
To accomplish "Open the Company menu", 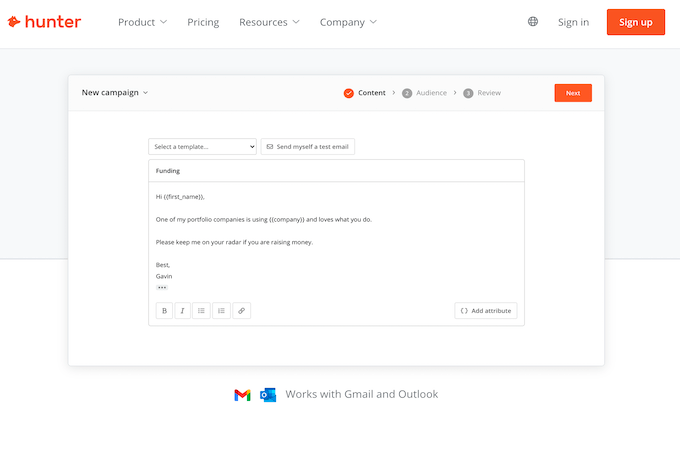I will click(348, 22).
